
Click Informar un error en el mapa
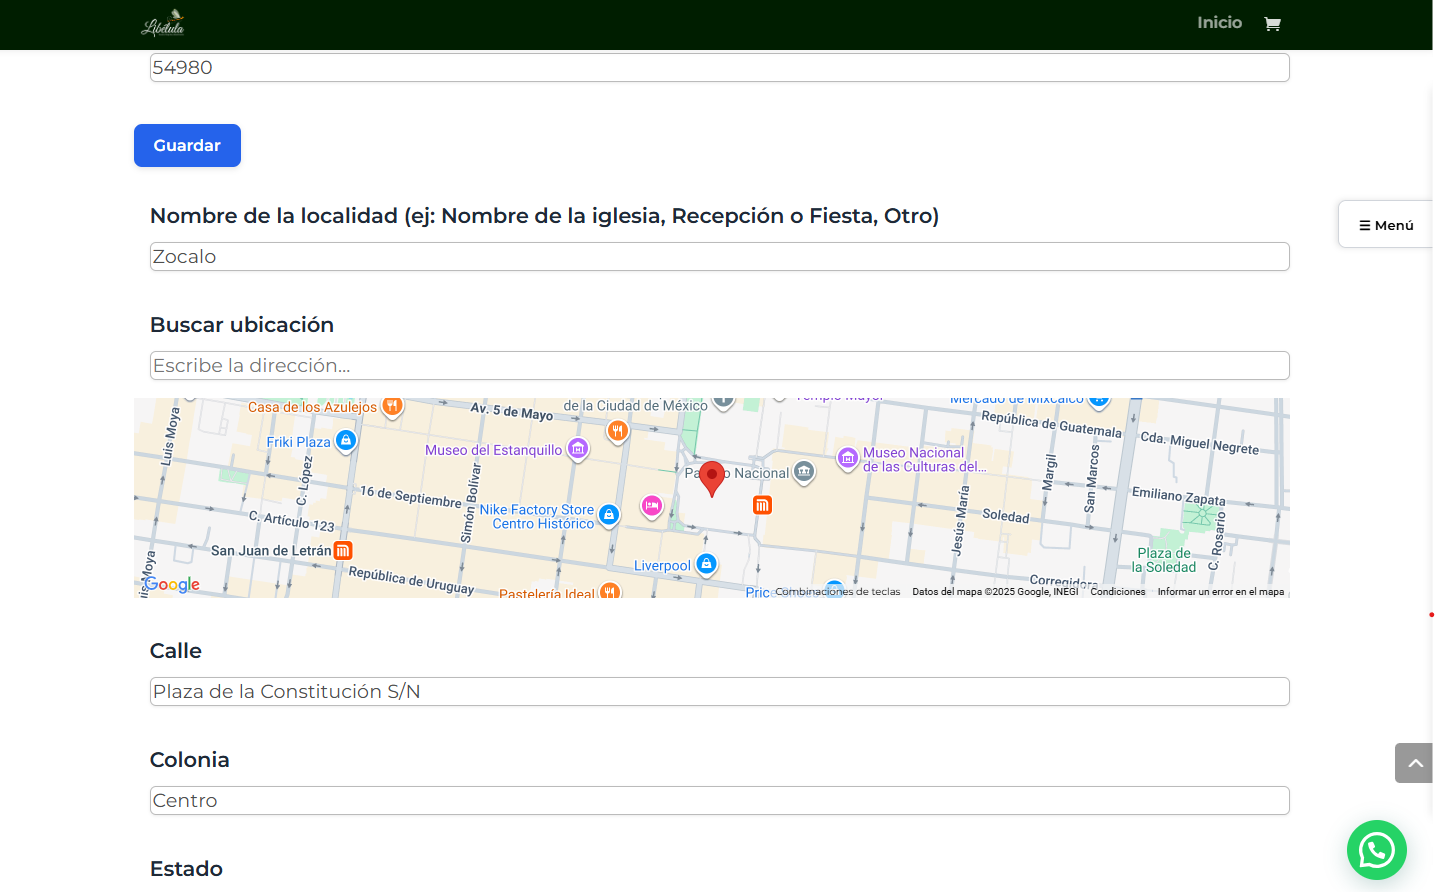click(1220, 592)
